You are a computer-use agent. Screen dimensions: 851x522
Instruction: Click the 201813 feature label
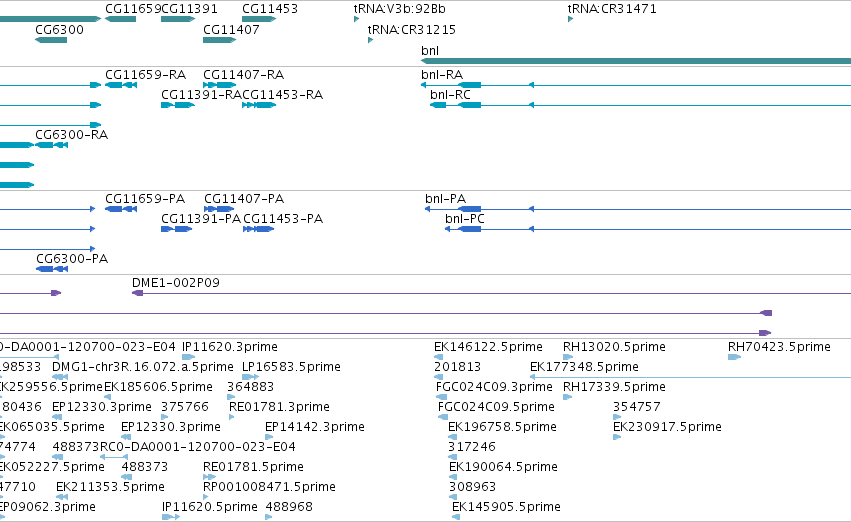457,367
